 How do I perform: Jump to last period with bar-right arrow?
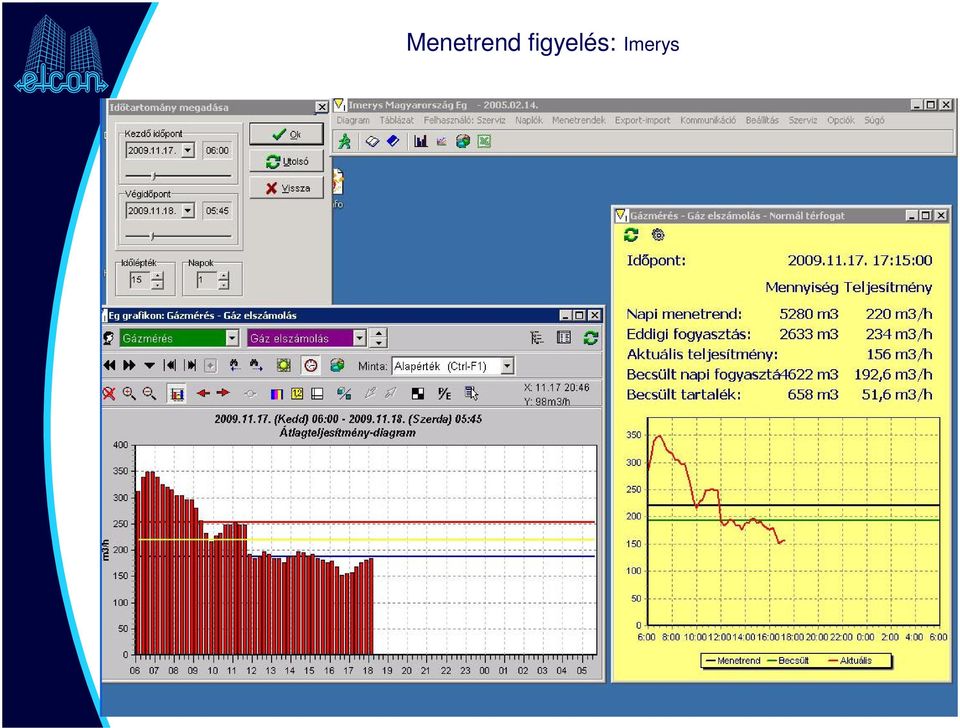coord(190,366)
